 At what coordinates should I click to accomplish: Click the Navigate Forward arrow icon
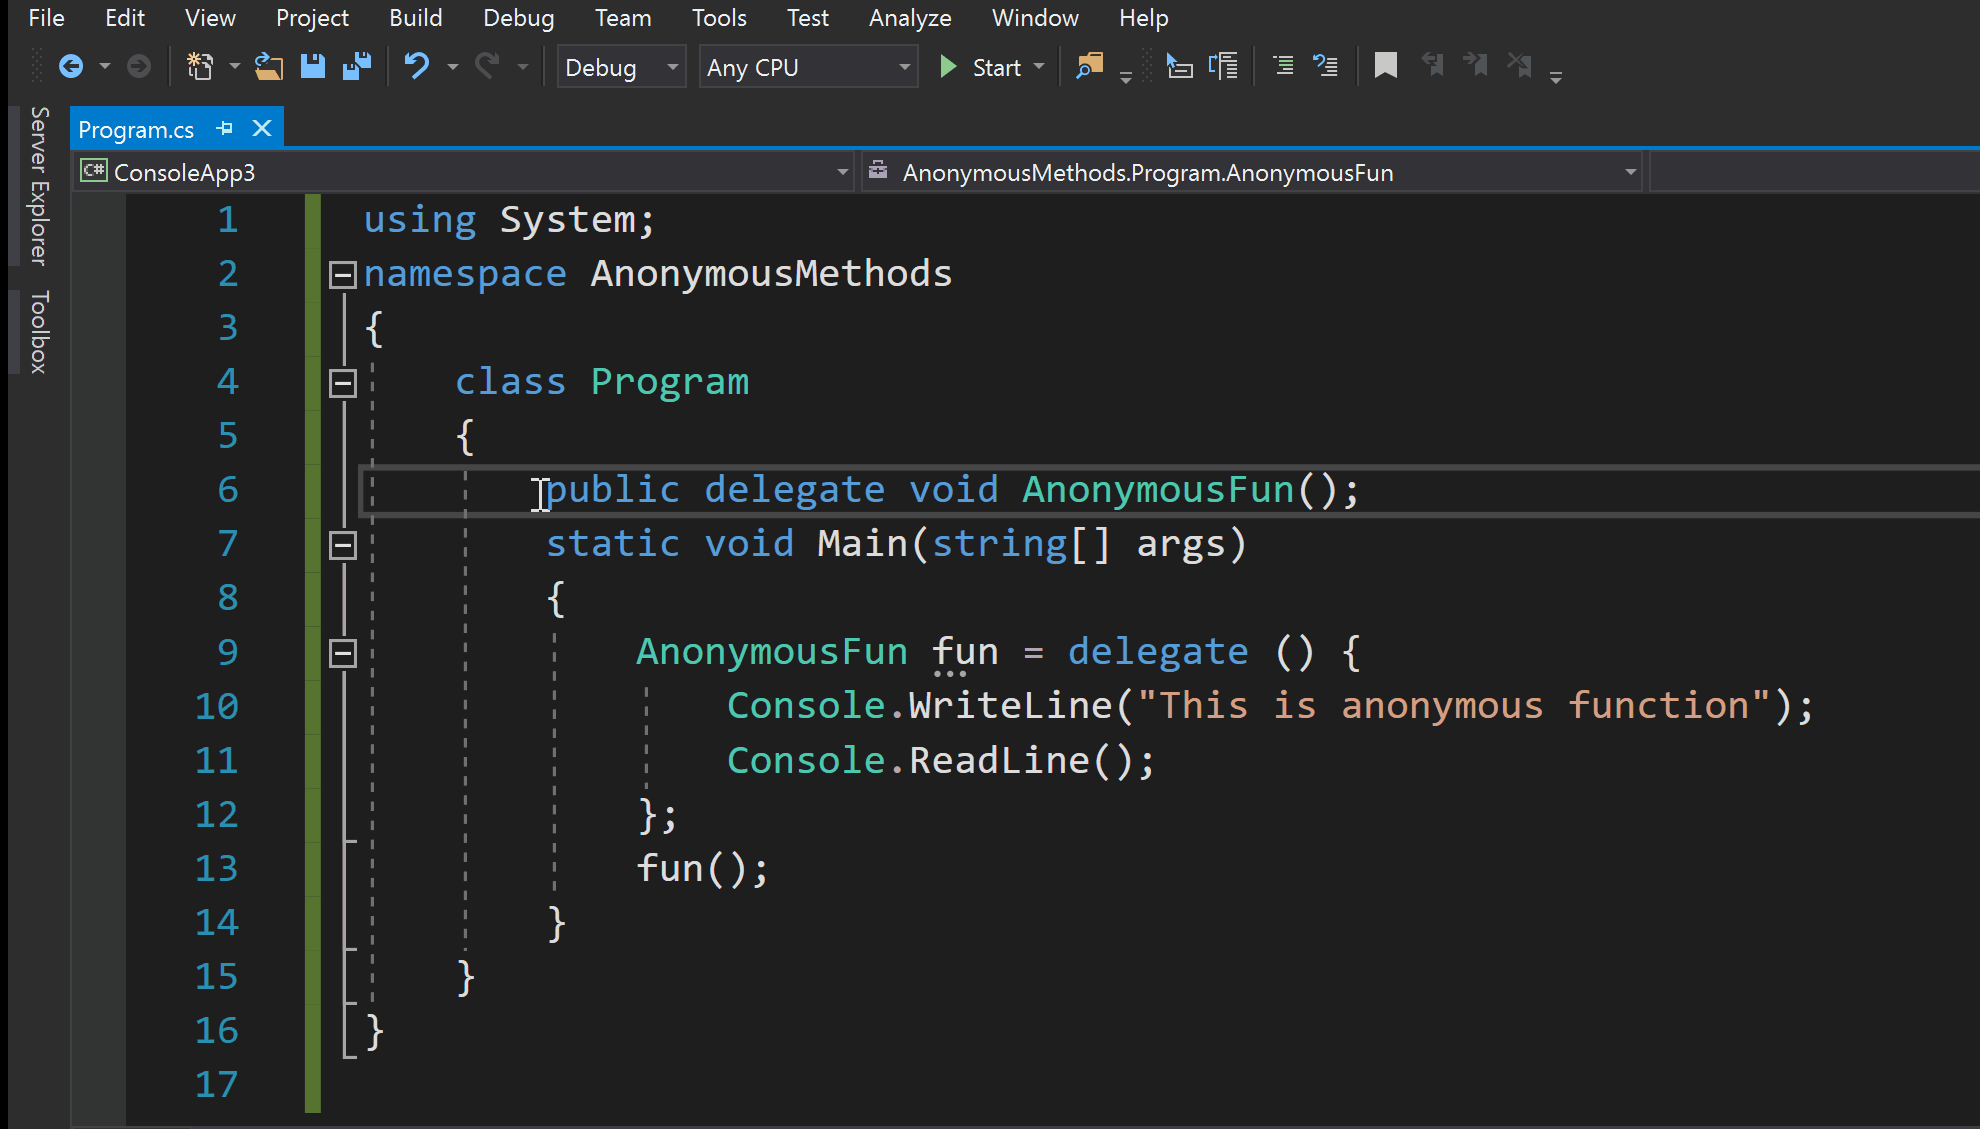pos(139,66)
